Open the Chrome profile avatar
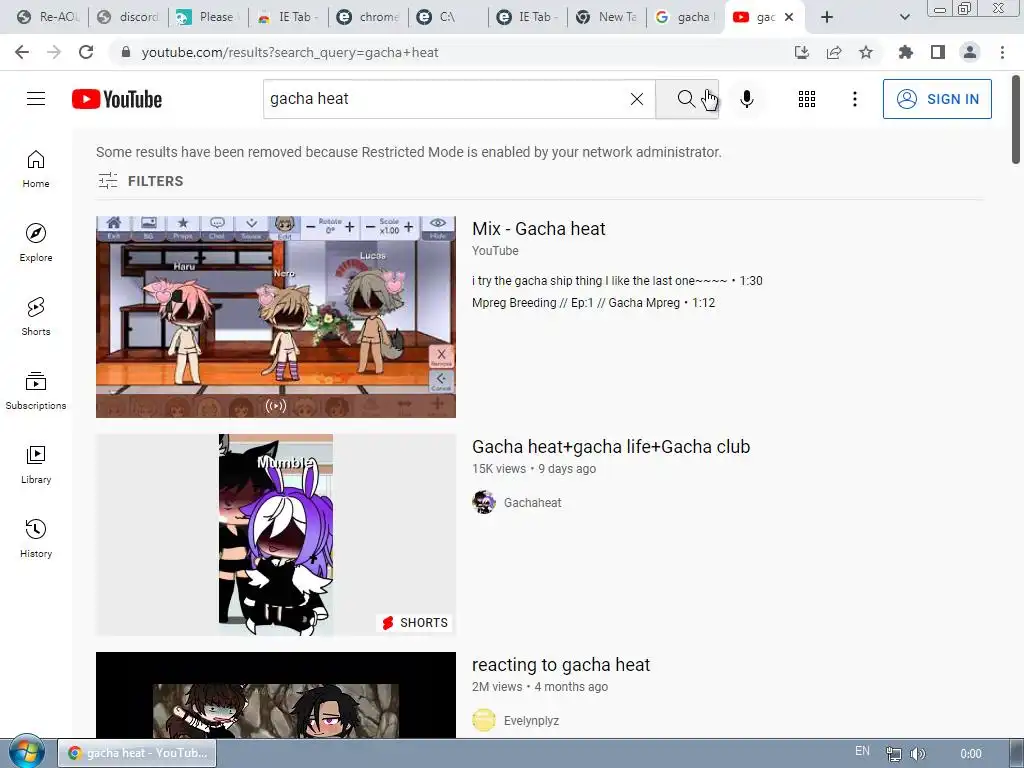Image resolution: width=1024 pixels, height=768 pixels. pyautogui.click(x=970, y=52)
